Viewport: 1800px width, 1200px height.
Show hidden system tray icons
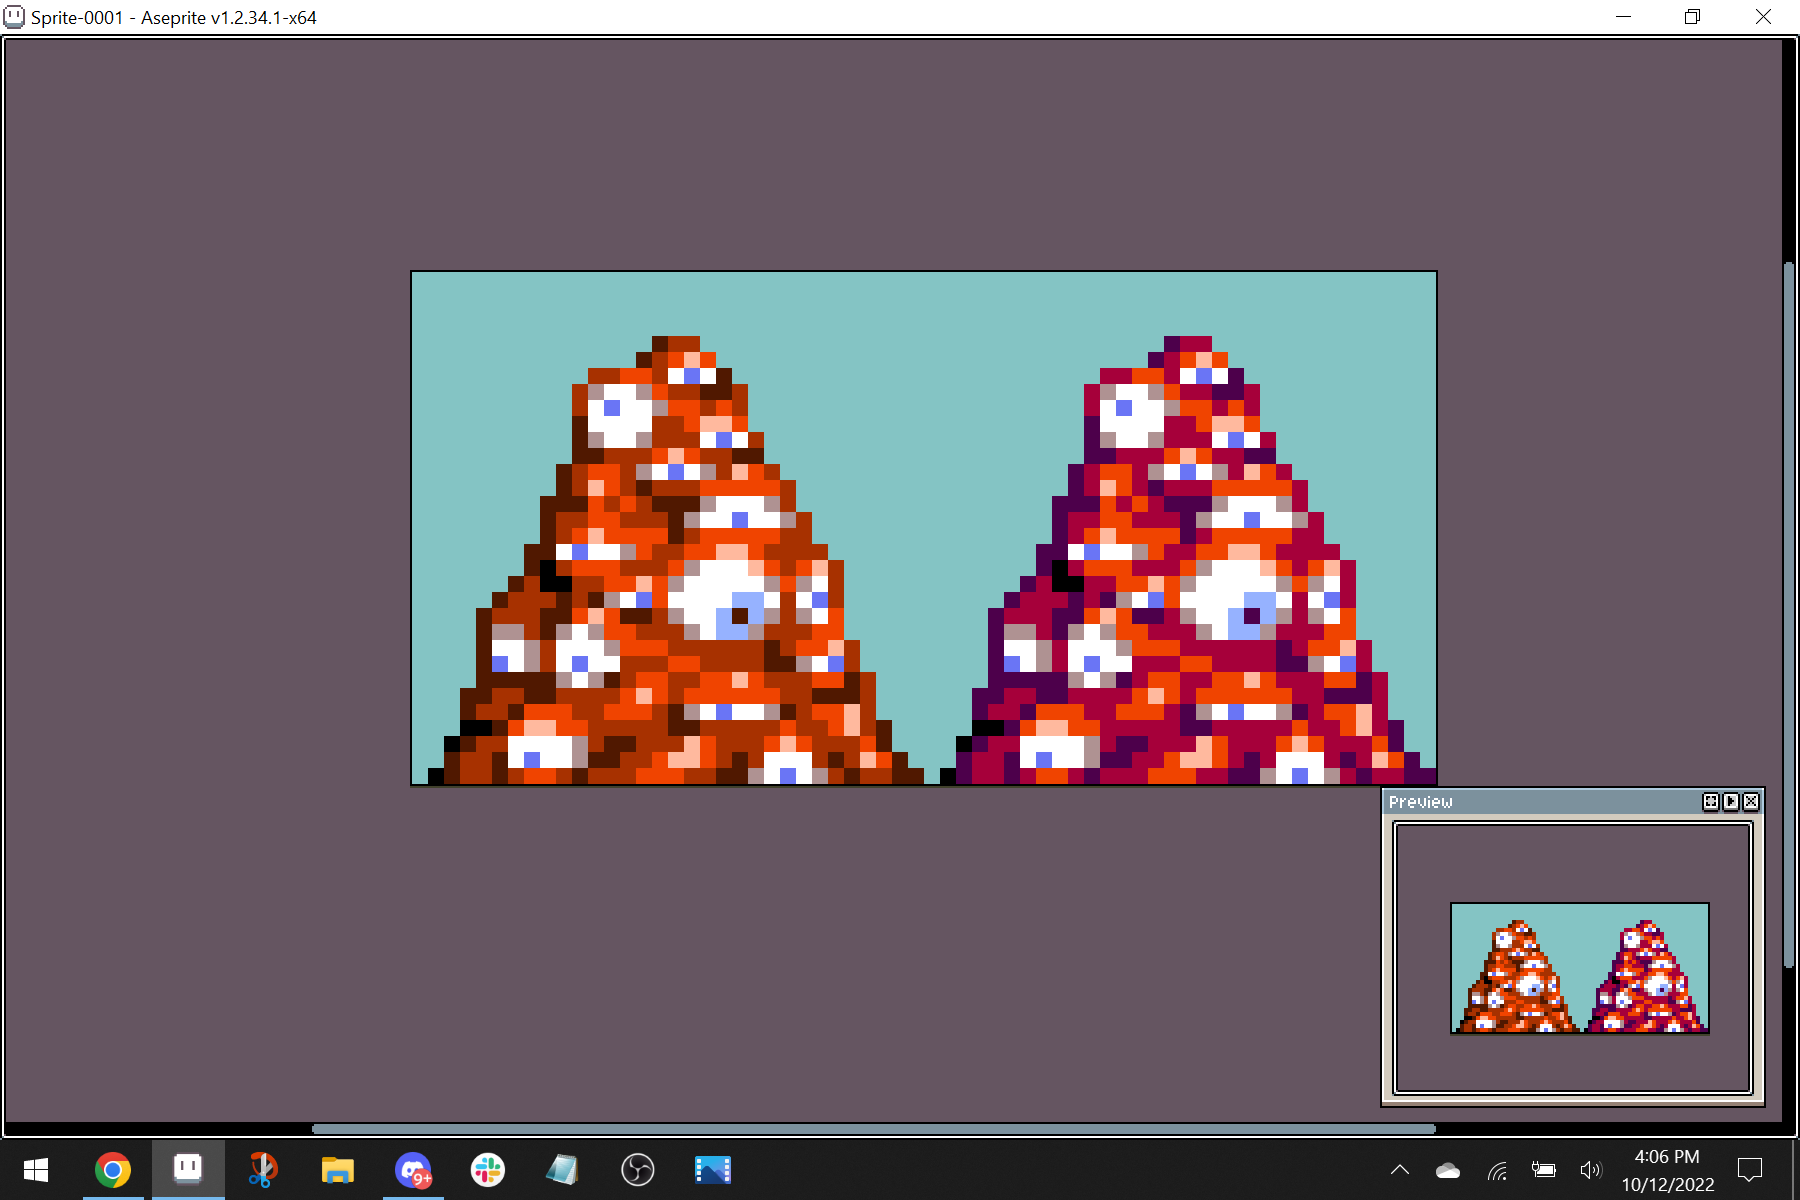(1400, 1170)
